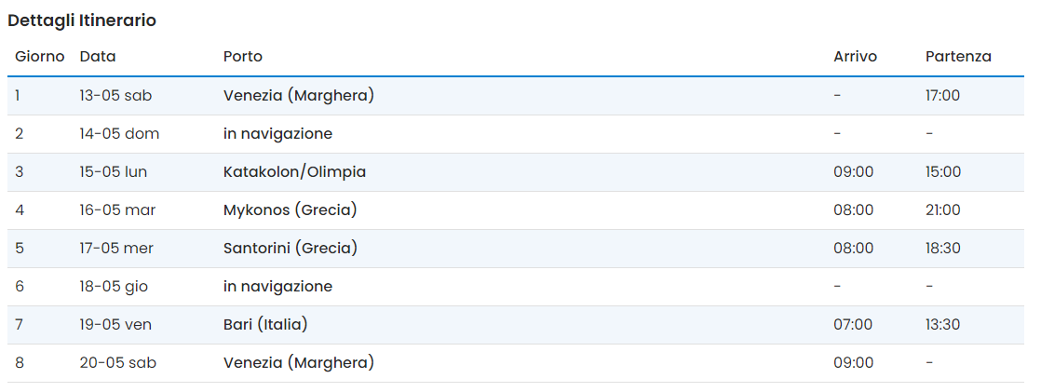Select the 15:00 Katakolon departure time
This screenshot has width=1042, height=392.
(x=943, y=172)
